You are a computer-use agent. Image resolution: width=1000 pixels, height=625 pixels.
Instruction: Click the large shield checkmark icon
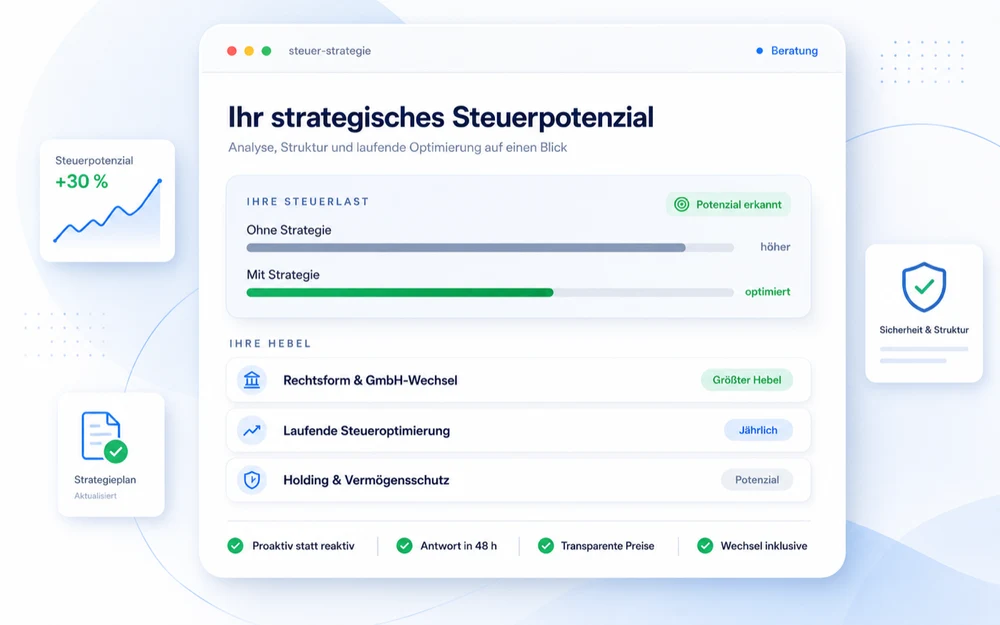[923, 287]
